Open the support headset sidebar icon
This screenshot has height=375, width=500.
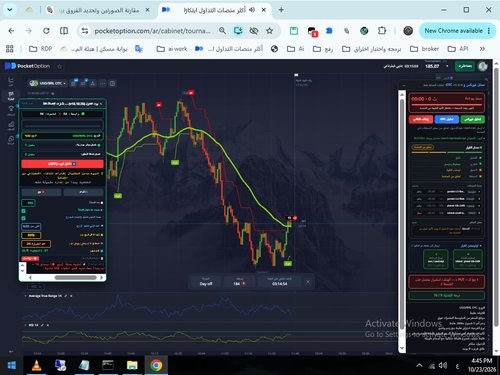click(x=11, y=140)
